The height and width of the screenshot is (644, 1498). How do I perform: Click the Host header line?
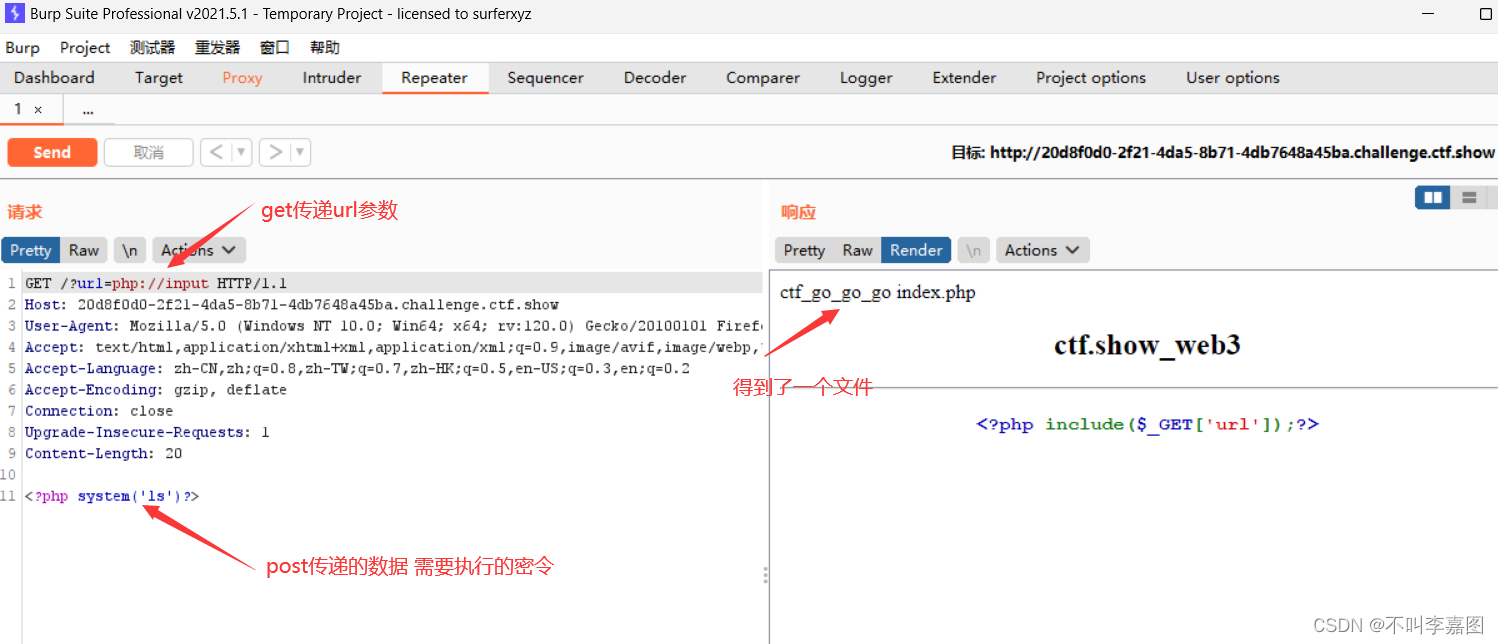[292, 304]
